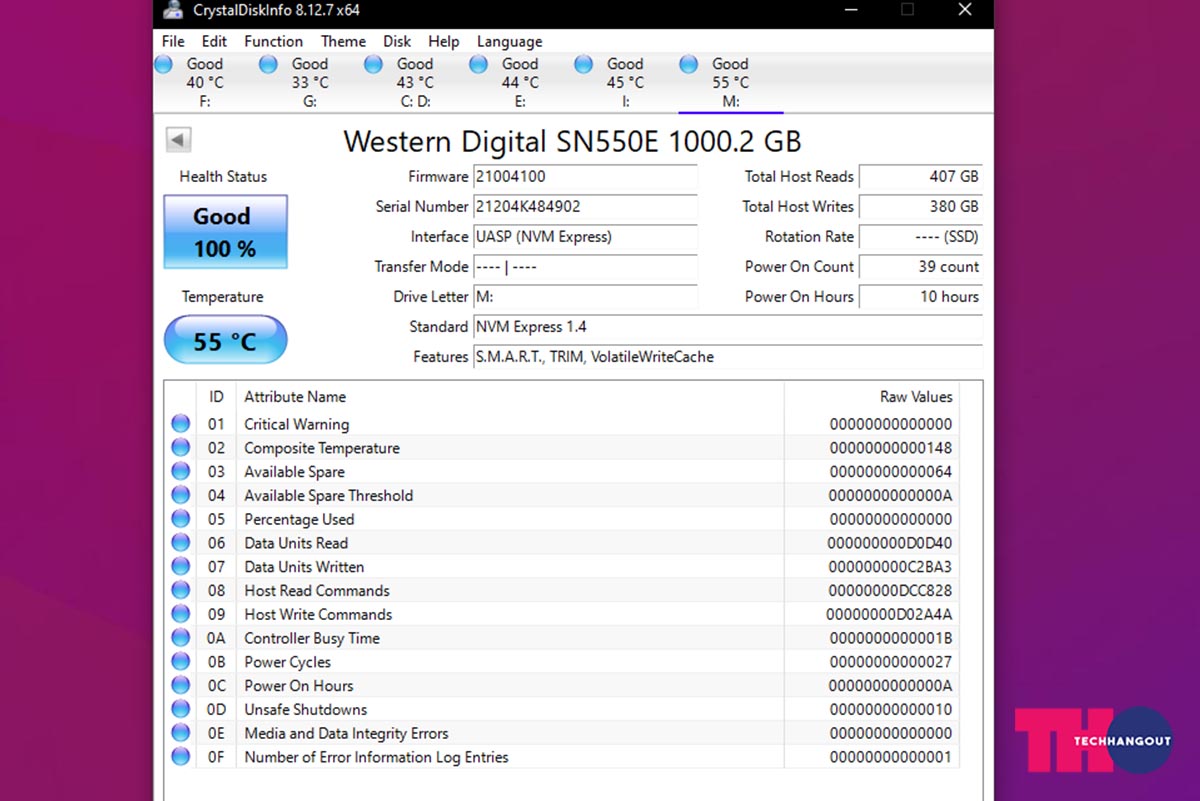Screen dimensions: 1200x801
Task: Click the Transfer Mode field
Action: [x=585, y=267]
